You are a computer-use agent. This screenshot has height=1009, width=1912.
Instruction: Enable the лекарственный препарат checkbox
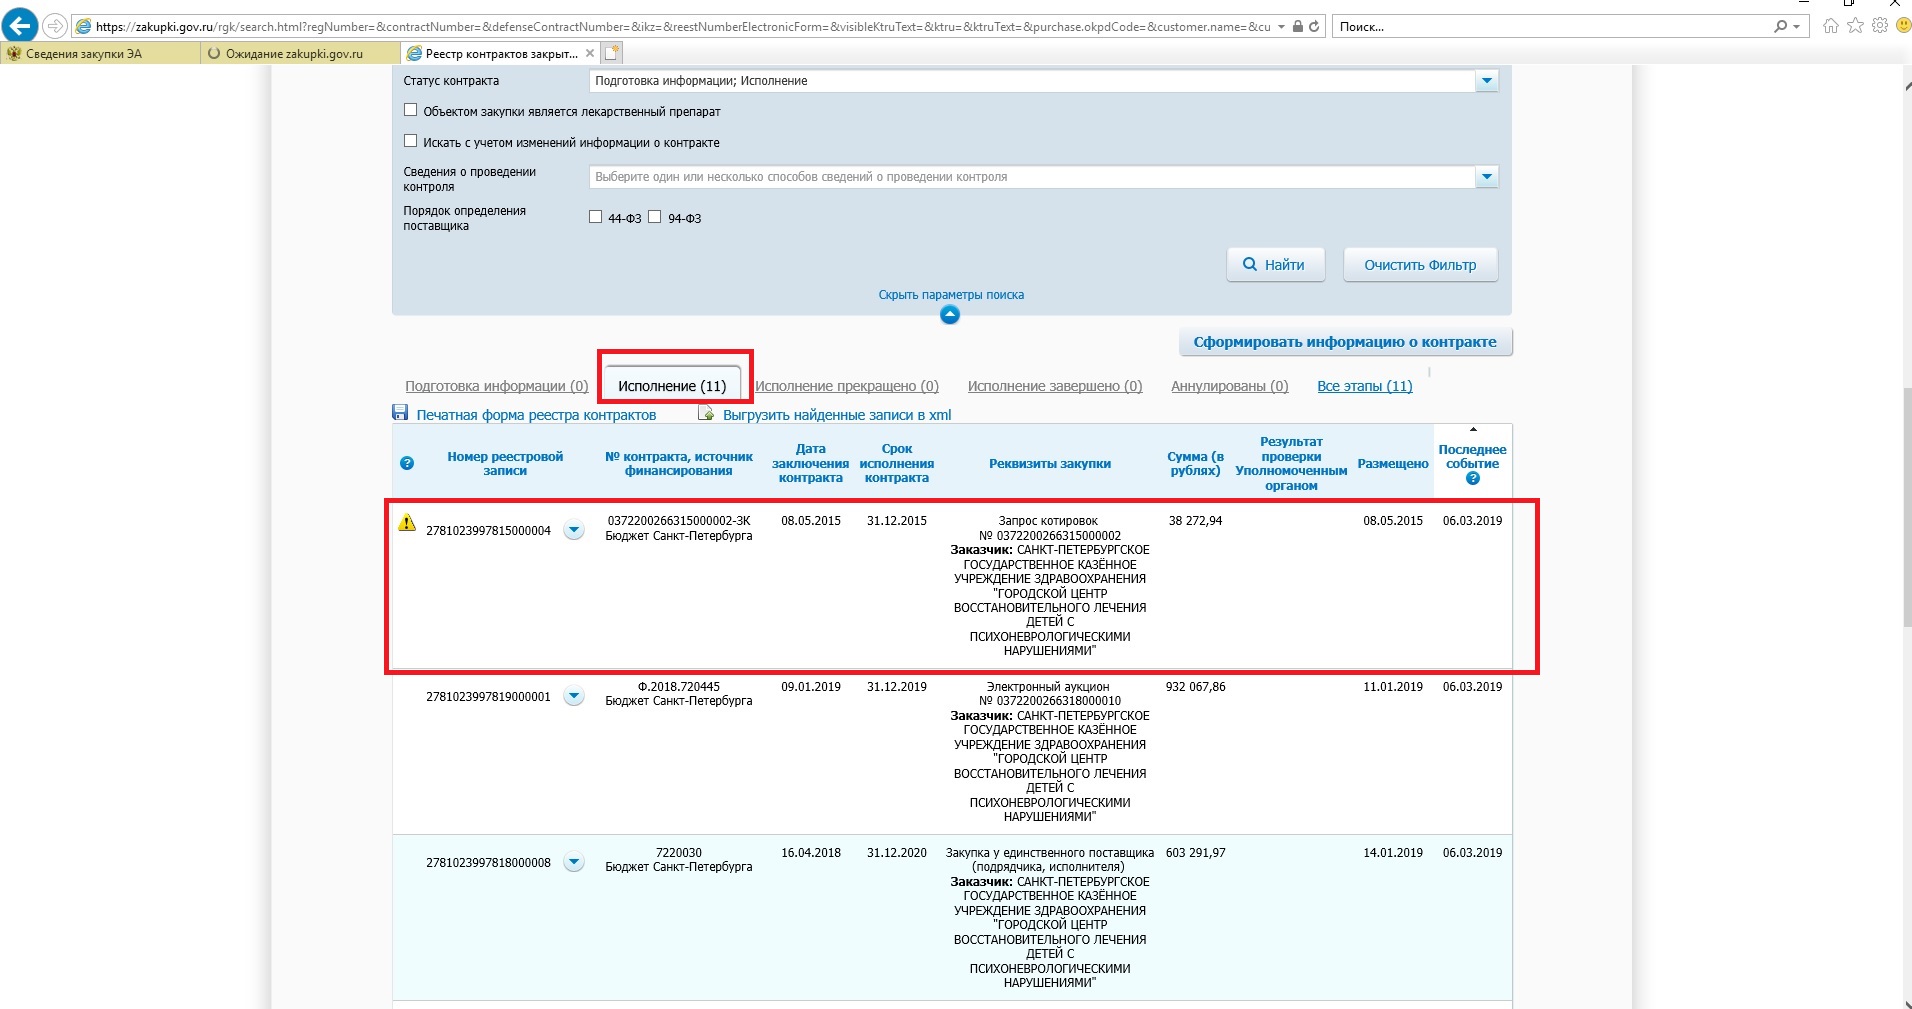[410, 110]
